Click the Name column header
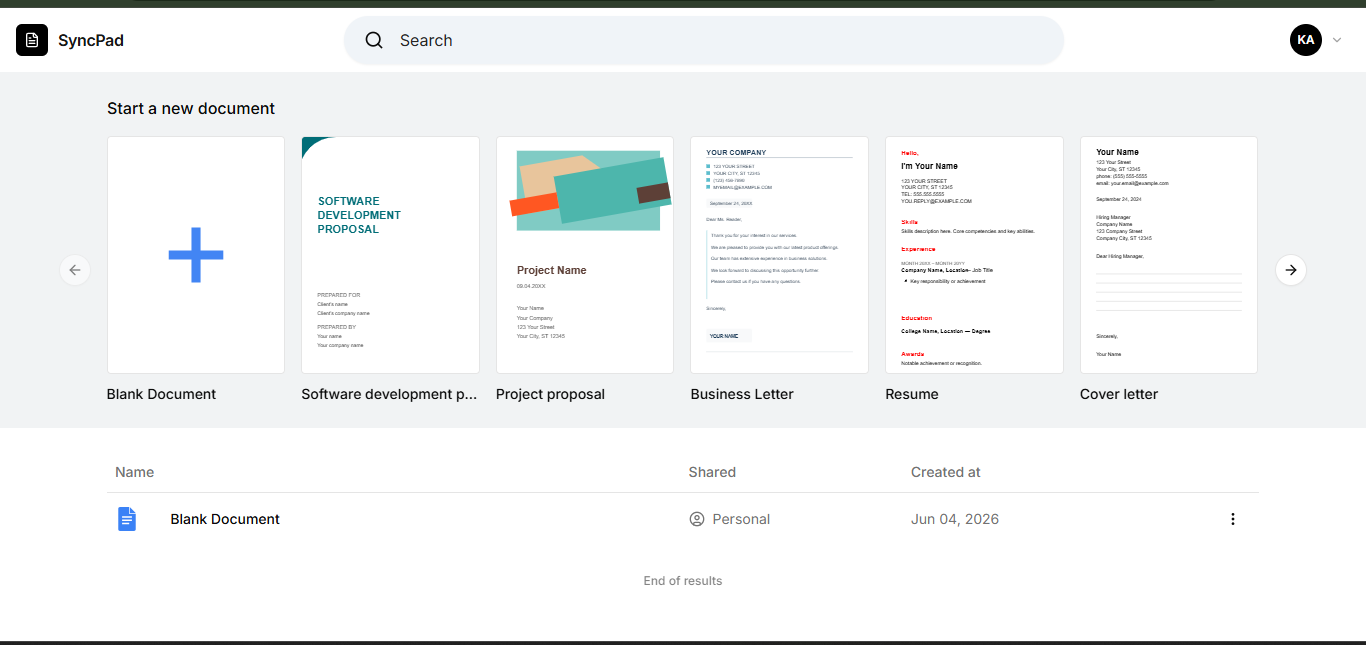Viewport: 1366px width, 645px height. [x=135, y=472]
